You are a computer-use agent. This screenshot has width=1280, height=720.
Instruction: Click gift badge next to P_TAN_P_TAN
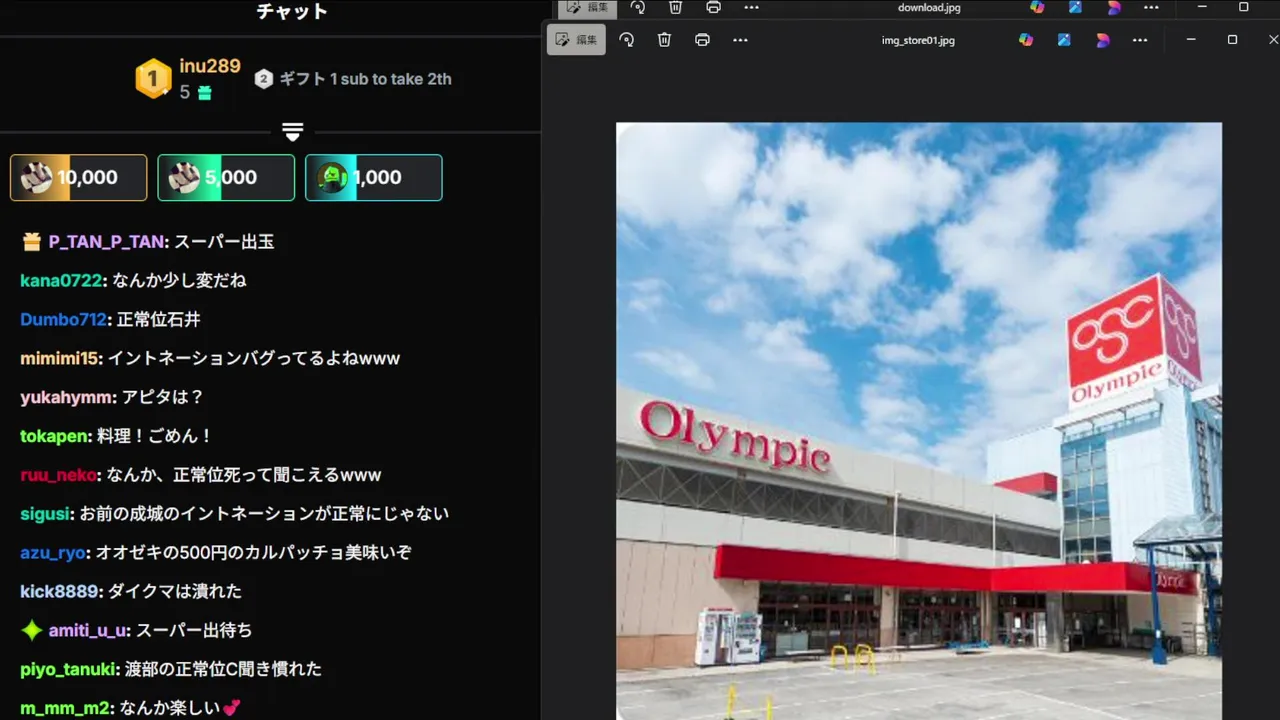point(31,241)
